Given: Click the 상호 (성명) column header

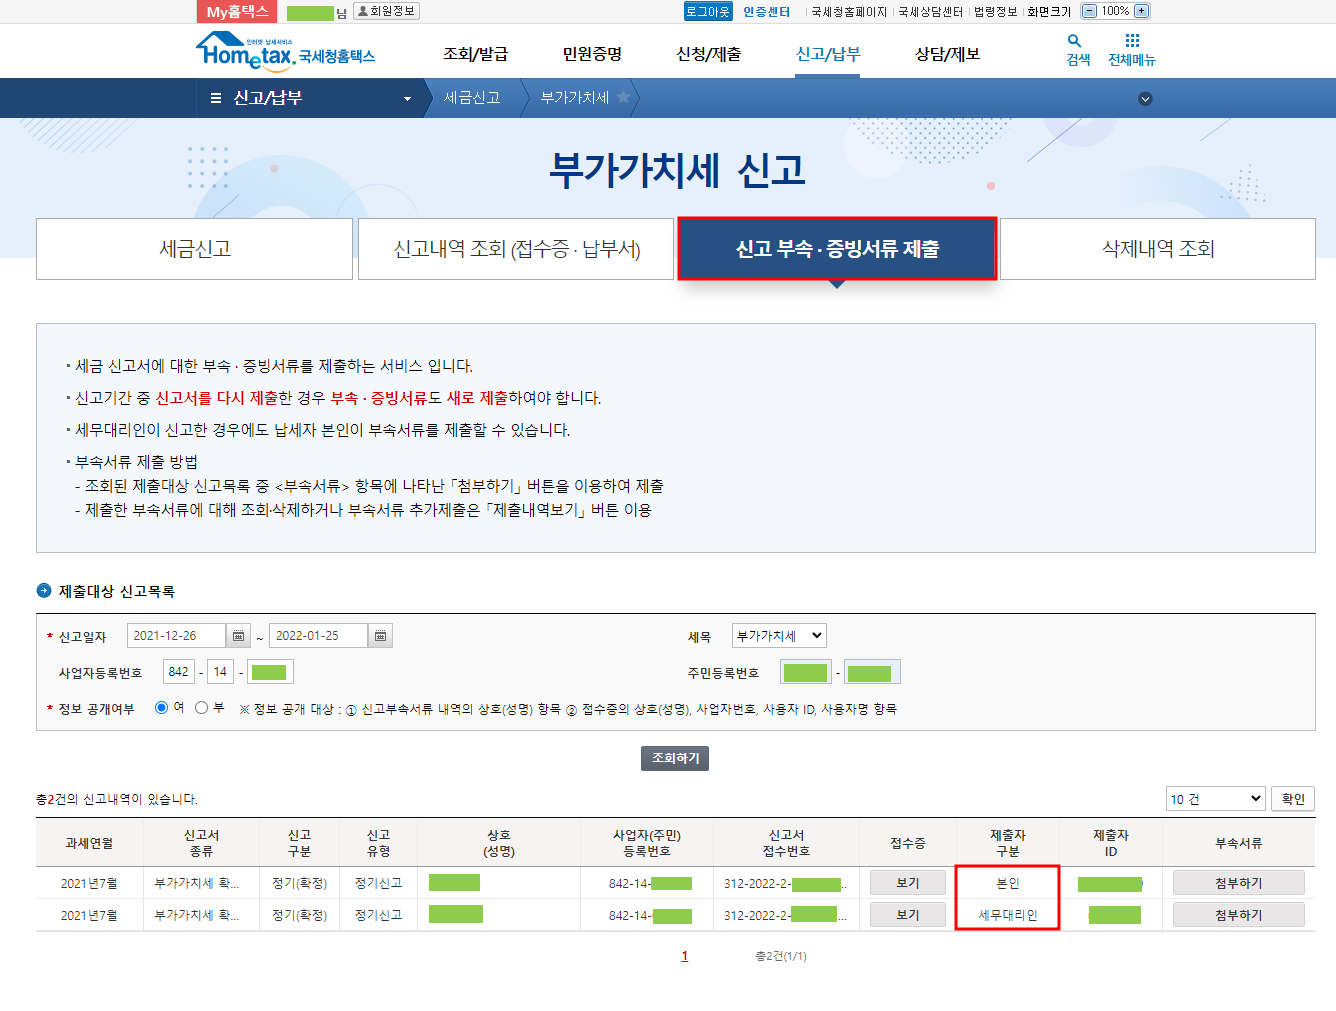Looking at the screenshot, I should [x=499, y=843].
